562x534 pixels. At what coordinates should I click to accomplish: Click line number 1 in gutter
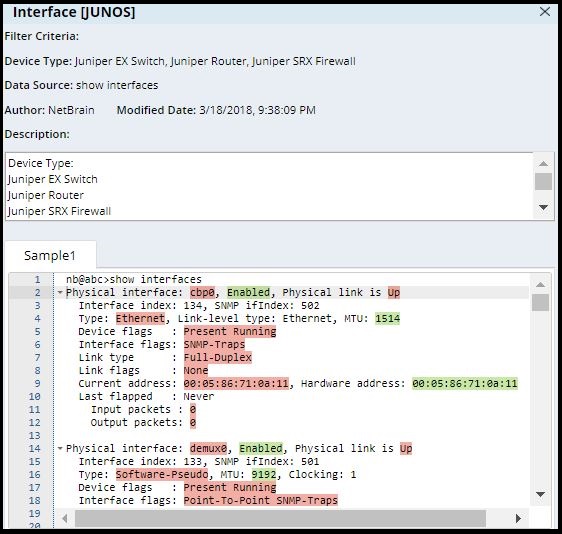37,280
